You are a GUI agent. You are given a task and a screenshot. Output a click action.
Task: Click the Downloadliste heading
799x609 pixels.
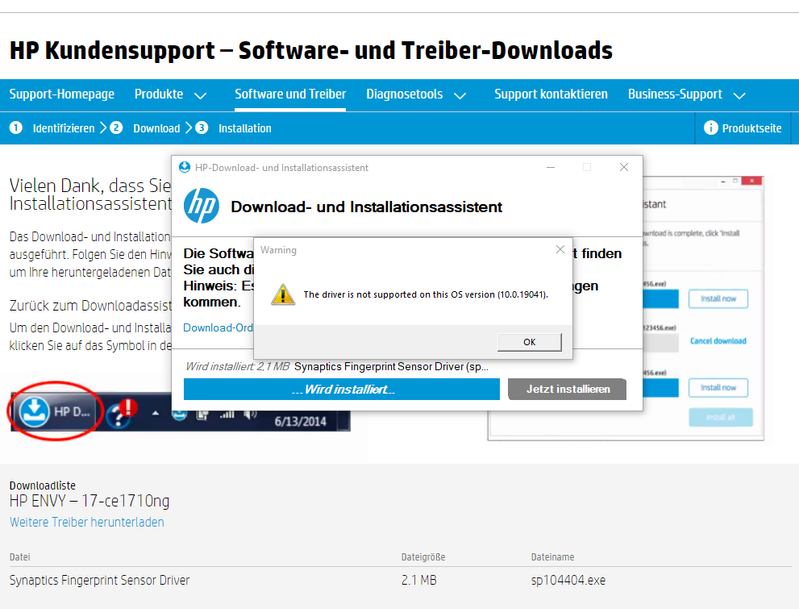tap(42, 486)
